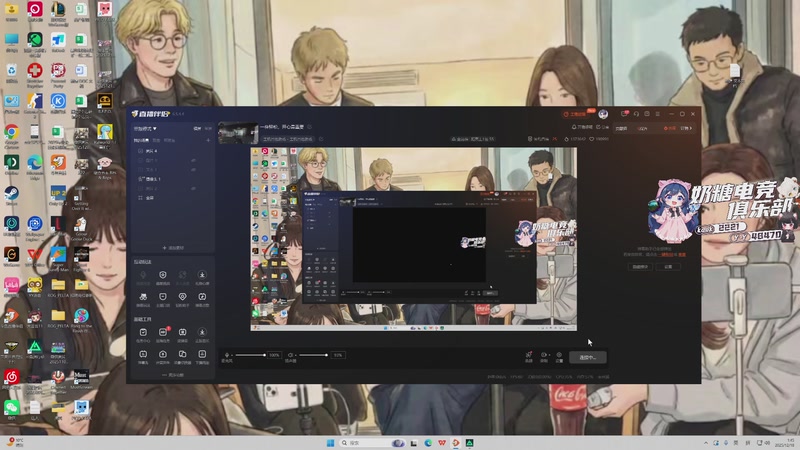Image resolution: width=800 pixels, height=450 pixels.
Task: Open customer service headset icon in the title bar
Action: [x=636, y=114]
